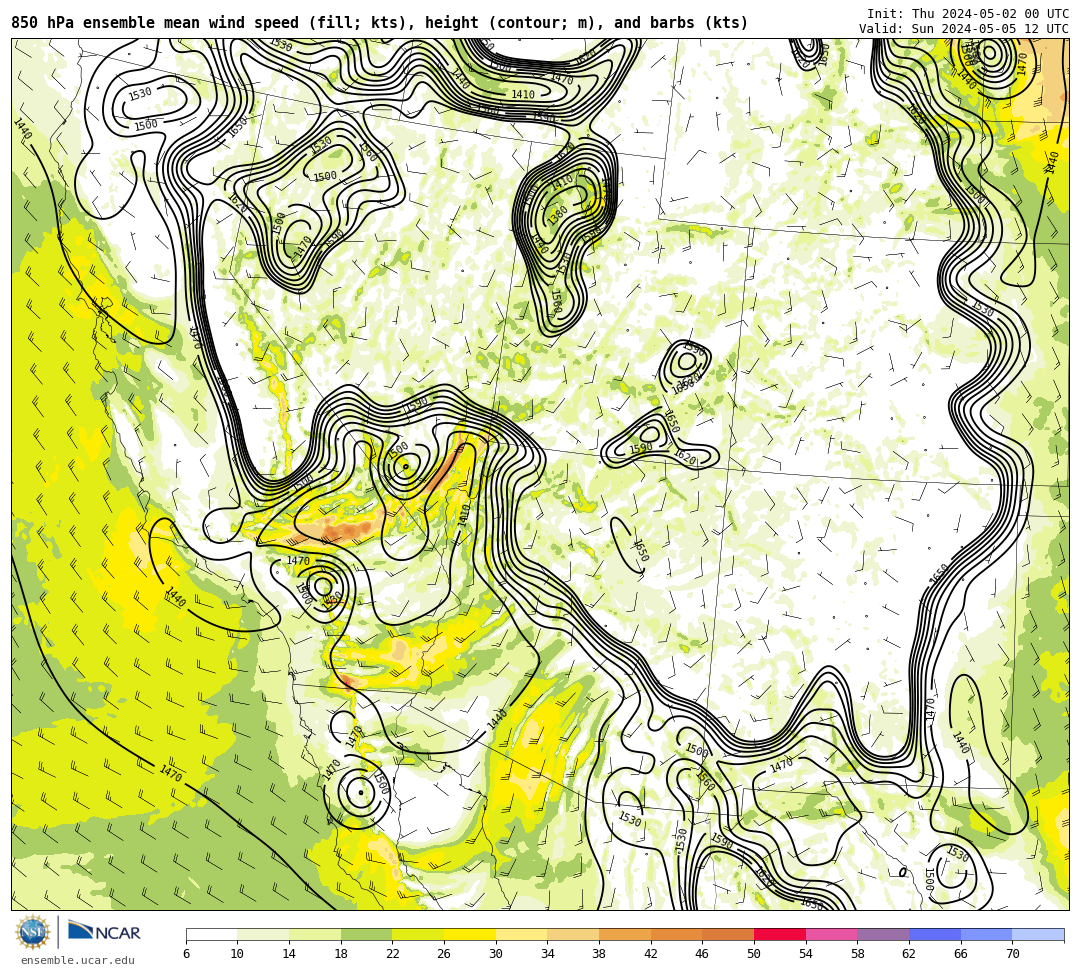Viewport: 1080px width, 973px height.
Task: Click the NSF logo
Action: pyautogui.click(x=32, y=932)
